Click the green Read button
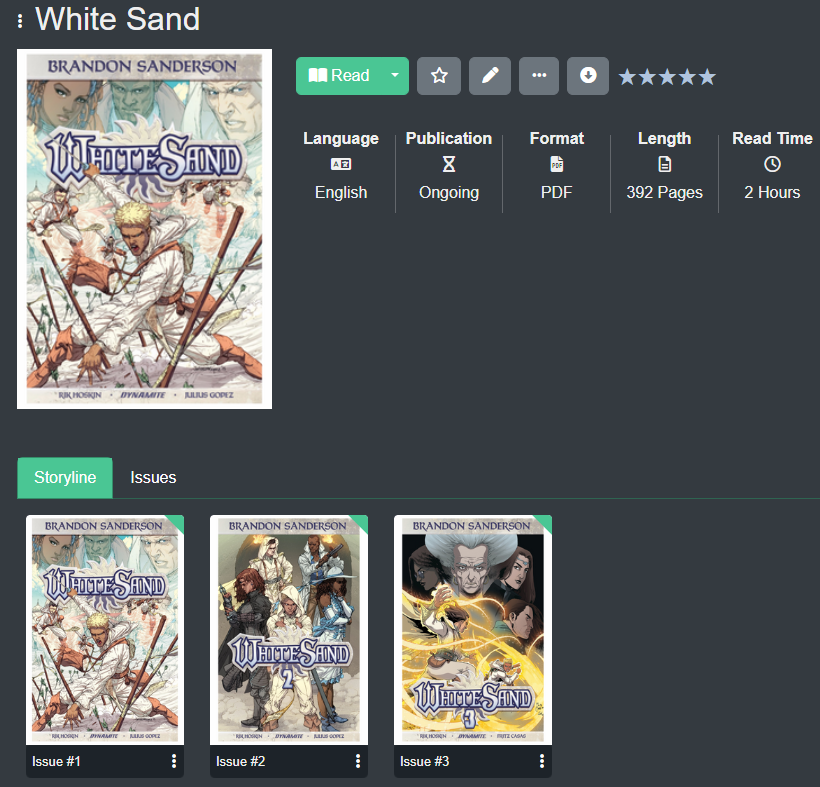 (339, 76)
